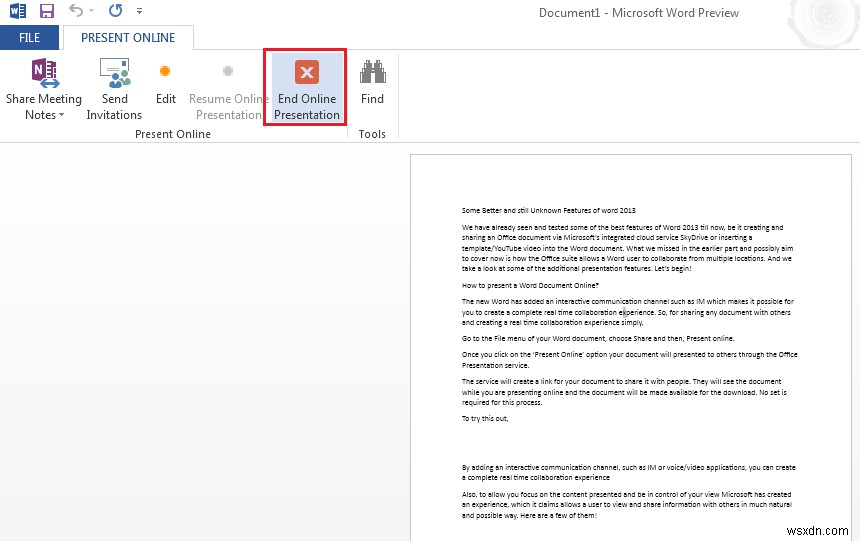Open Find with the binoculars icon

click(372, 82)
